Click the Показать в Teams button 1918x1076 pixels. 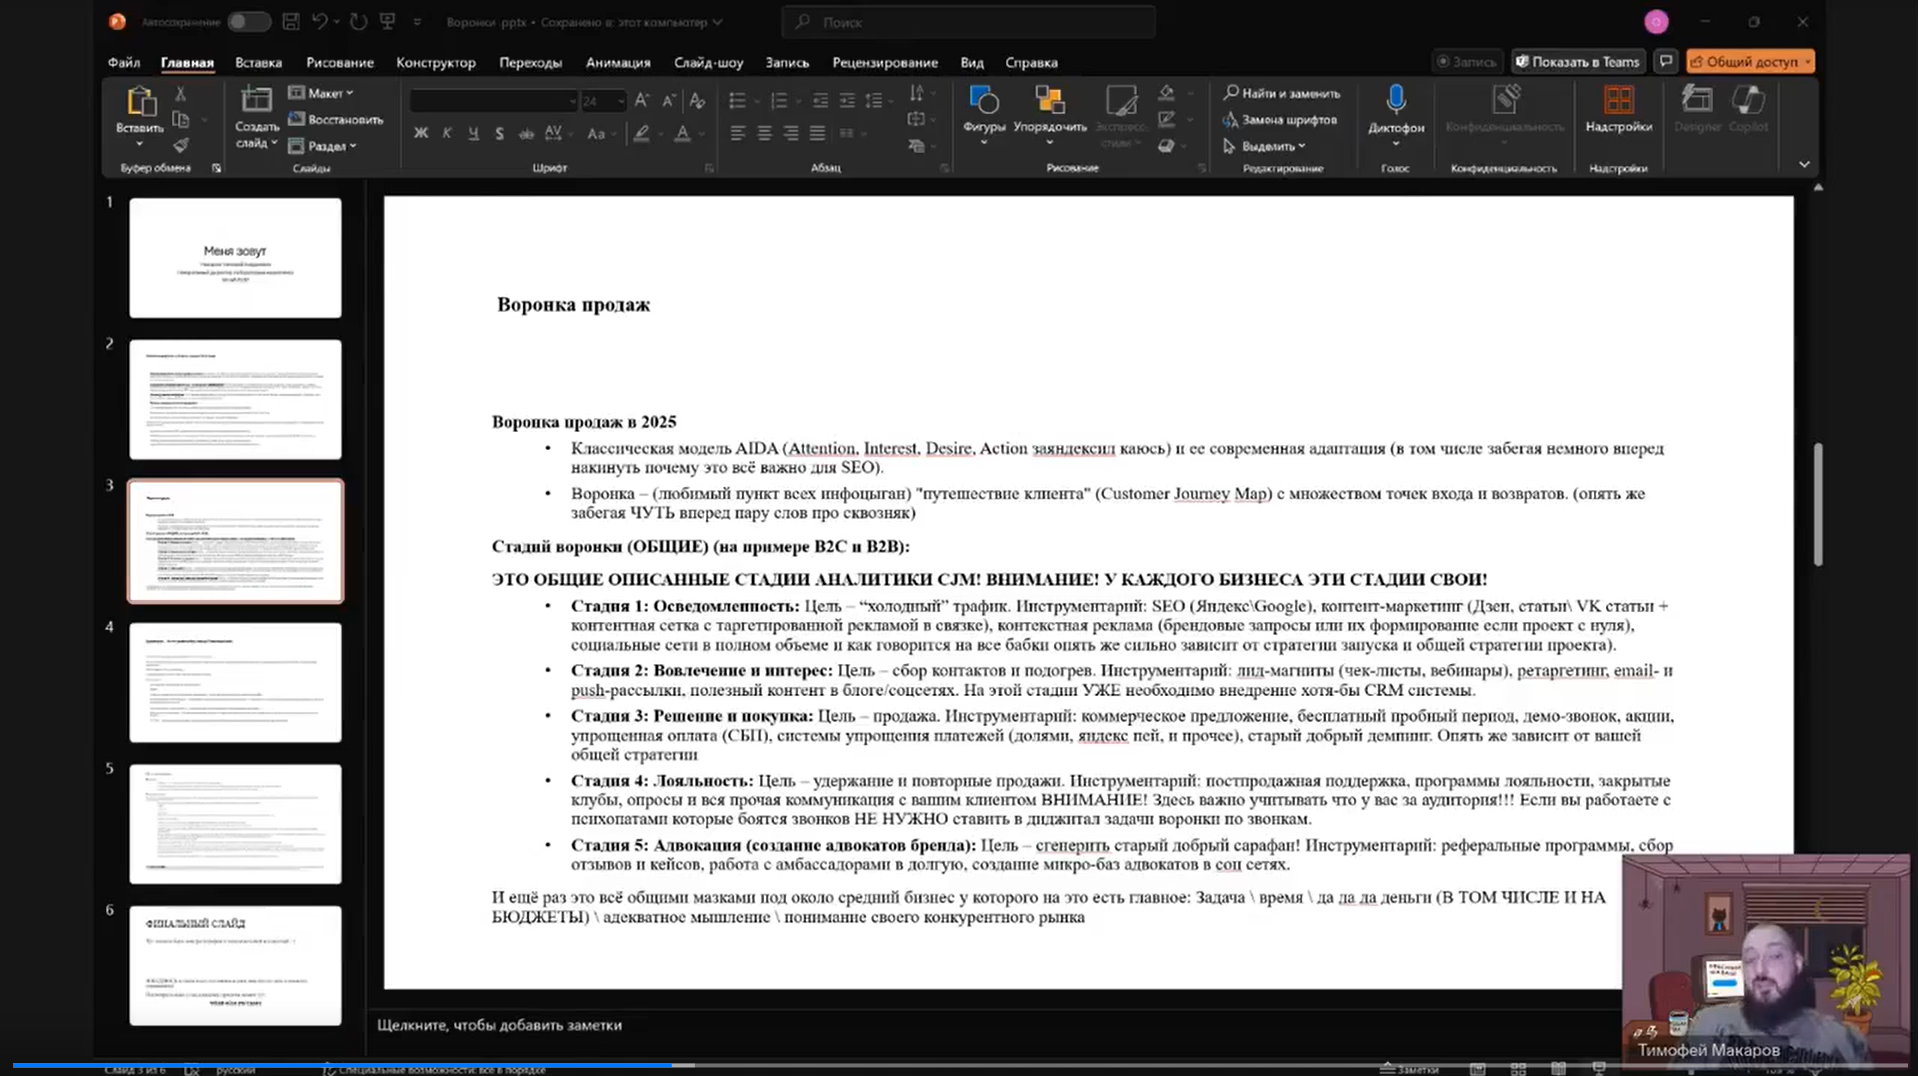[1577, 62]
